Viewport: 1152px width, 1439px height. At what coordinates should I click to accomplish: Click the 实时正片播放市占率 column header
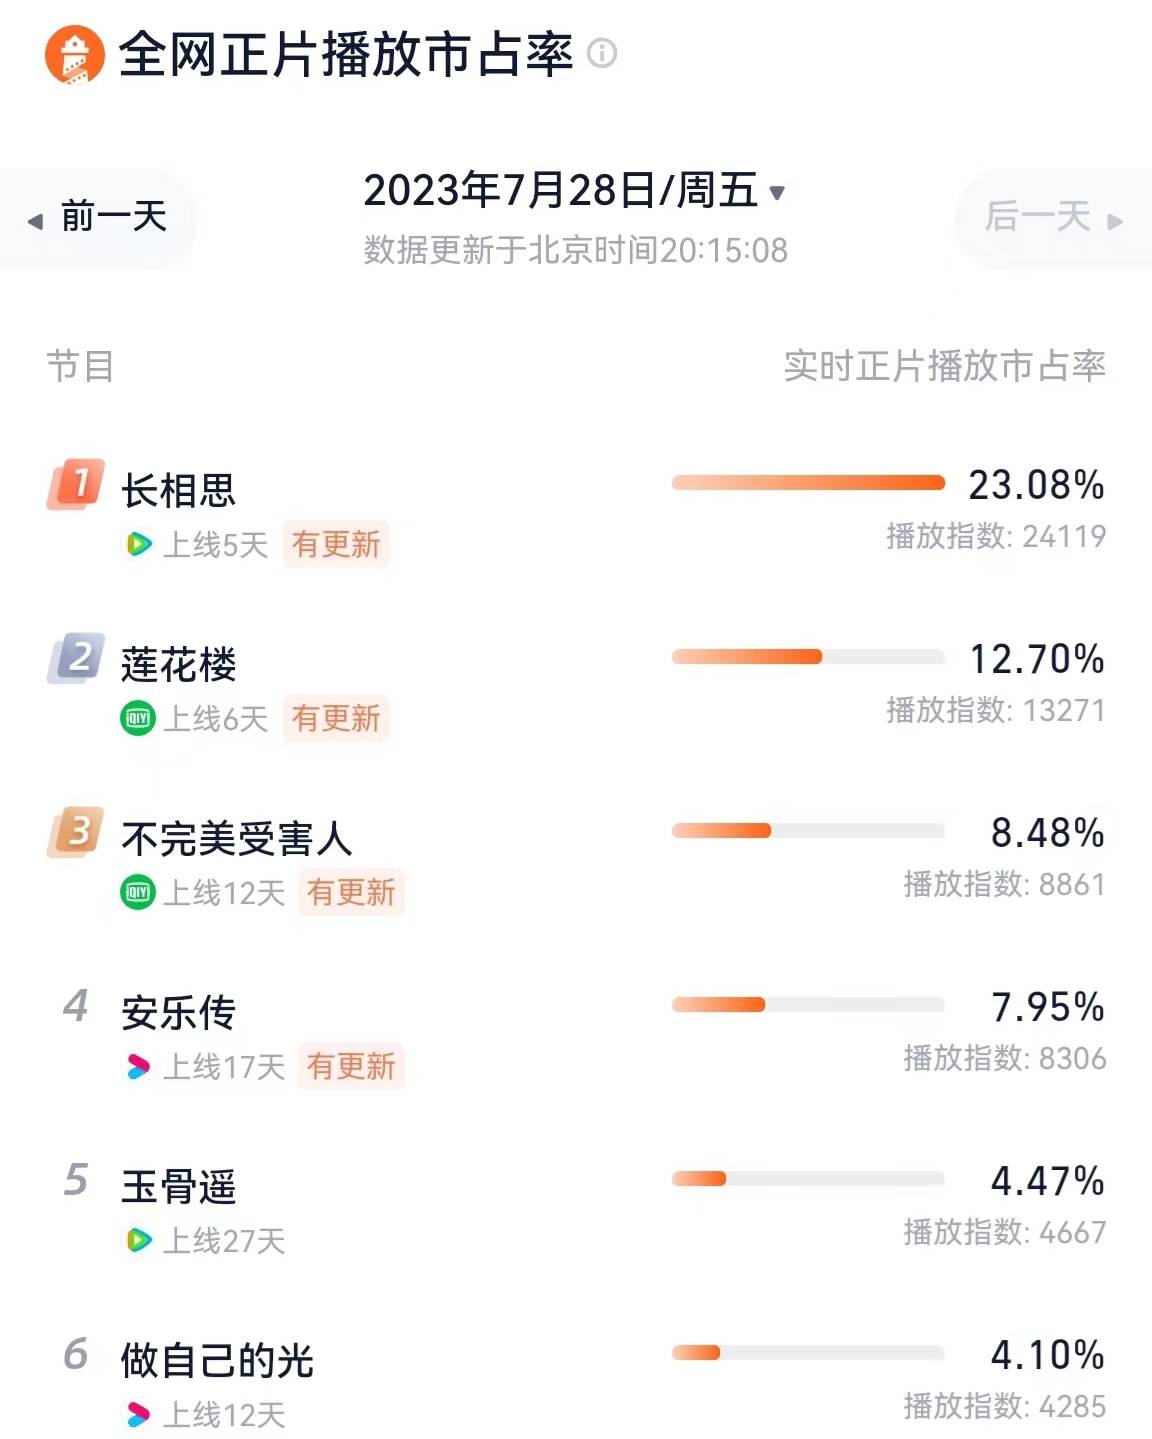pos(944,366)
